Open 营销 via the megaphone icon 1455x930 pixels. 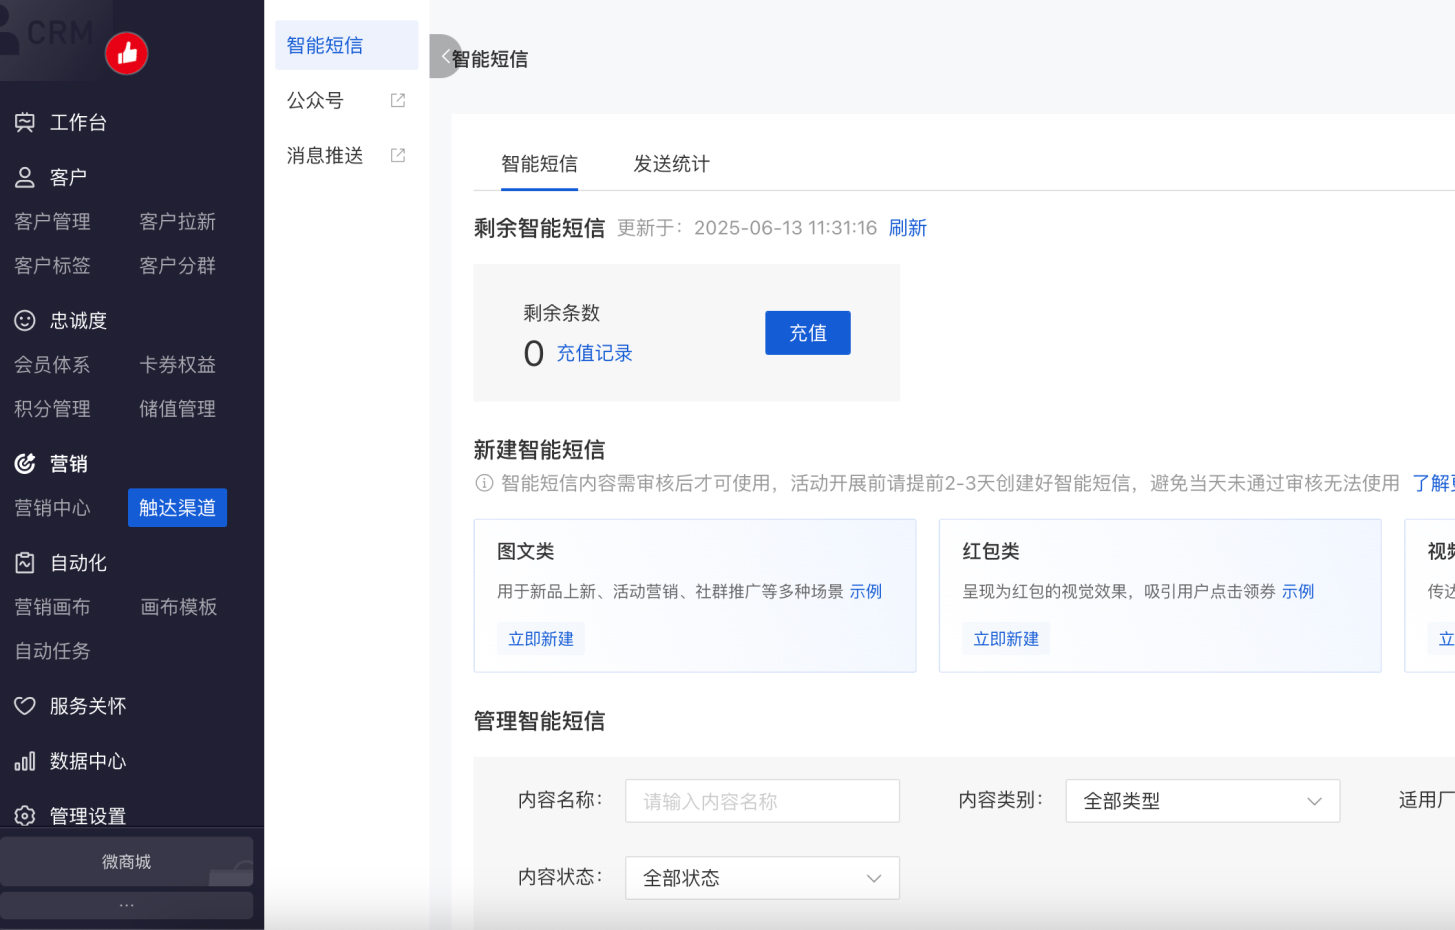(x=25, y=463)
